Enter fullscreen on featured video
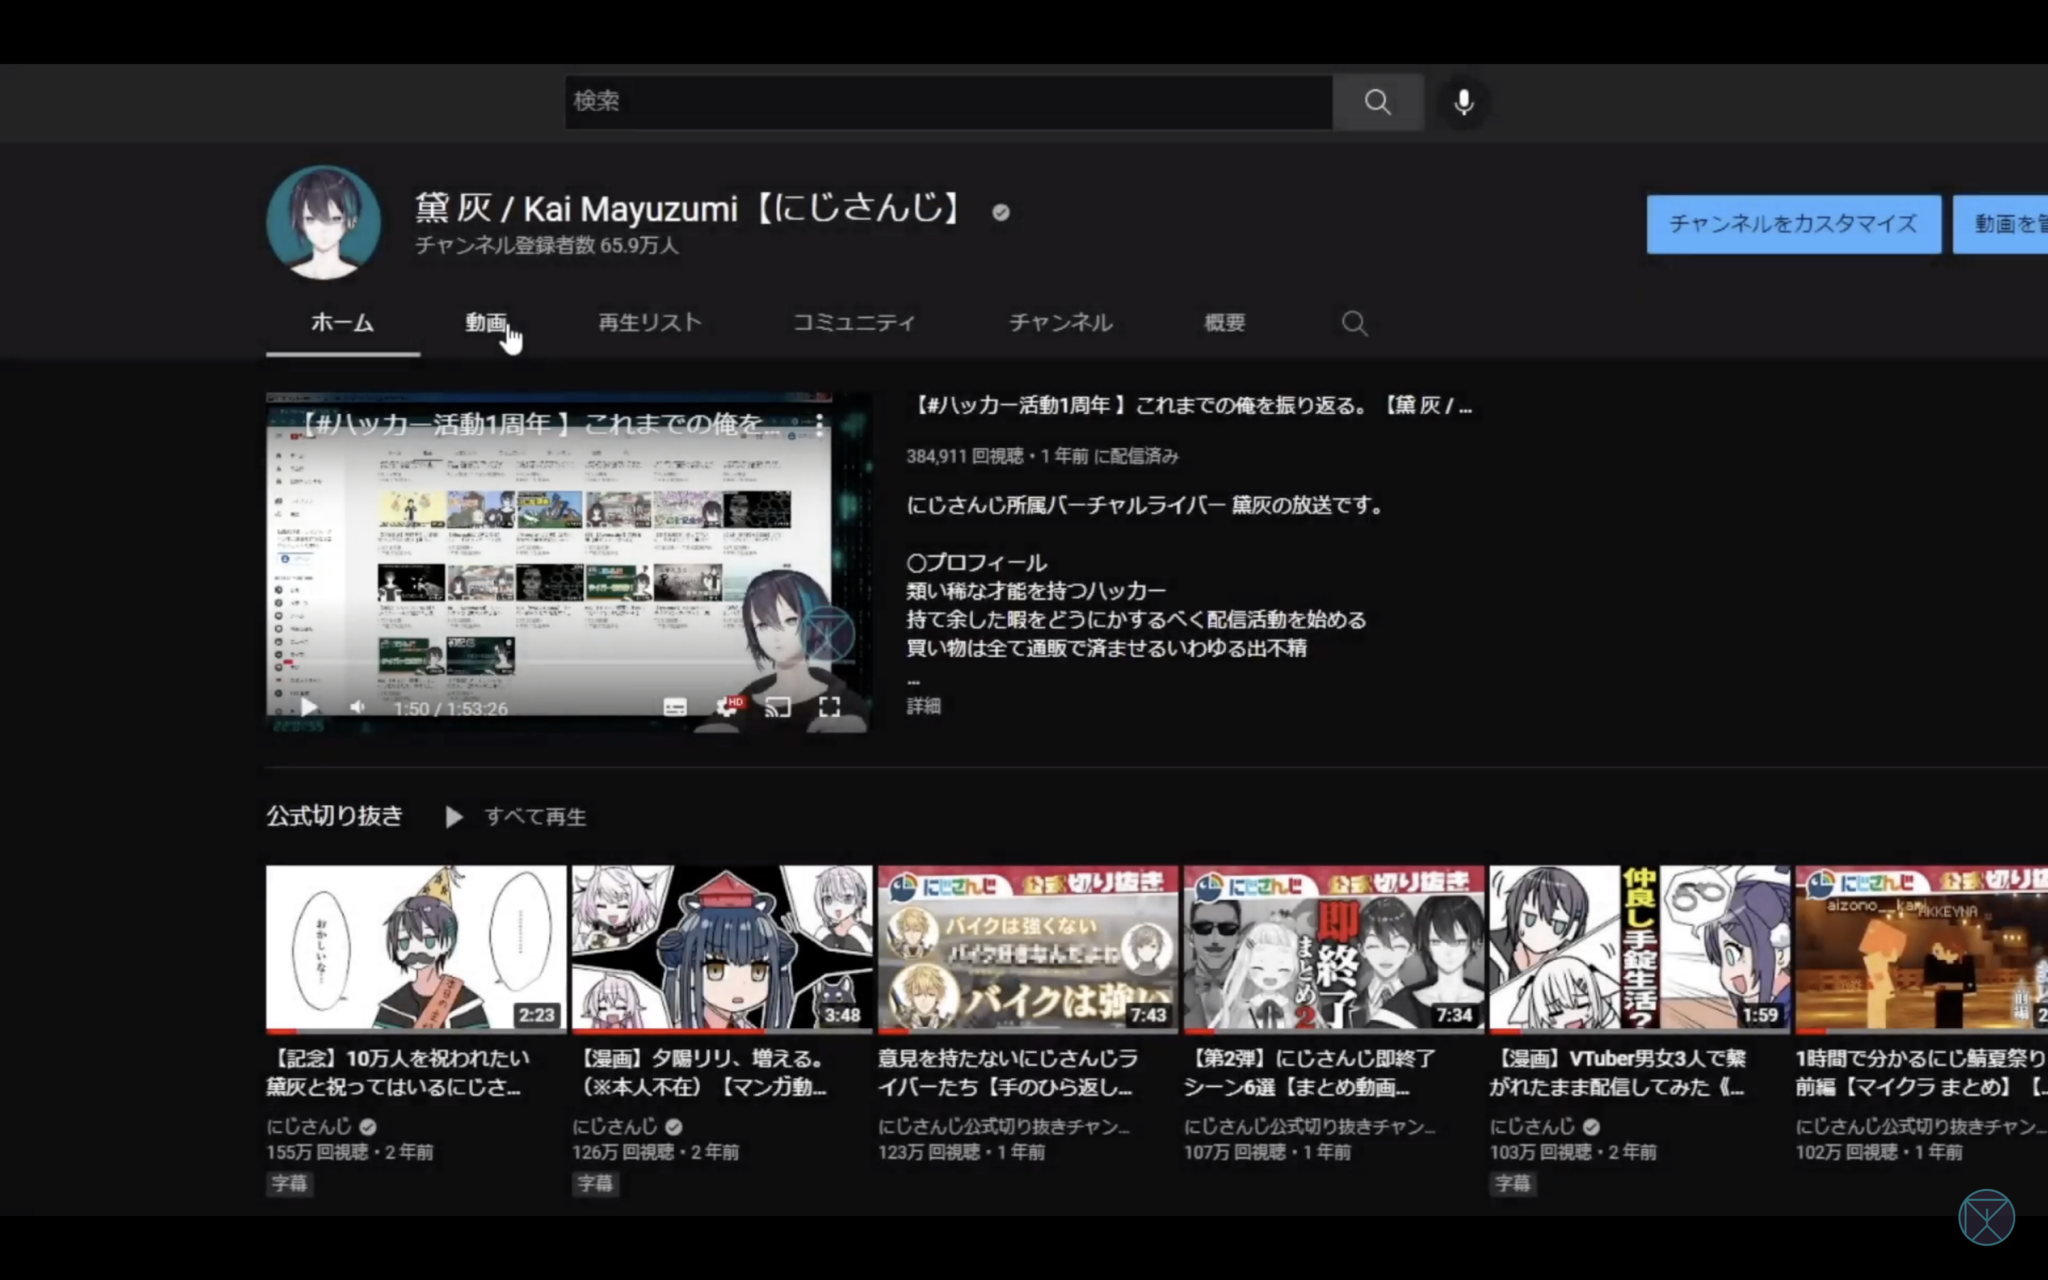The image size is (2048, 1280). [x=829, y=707]
